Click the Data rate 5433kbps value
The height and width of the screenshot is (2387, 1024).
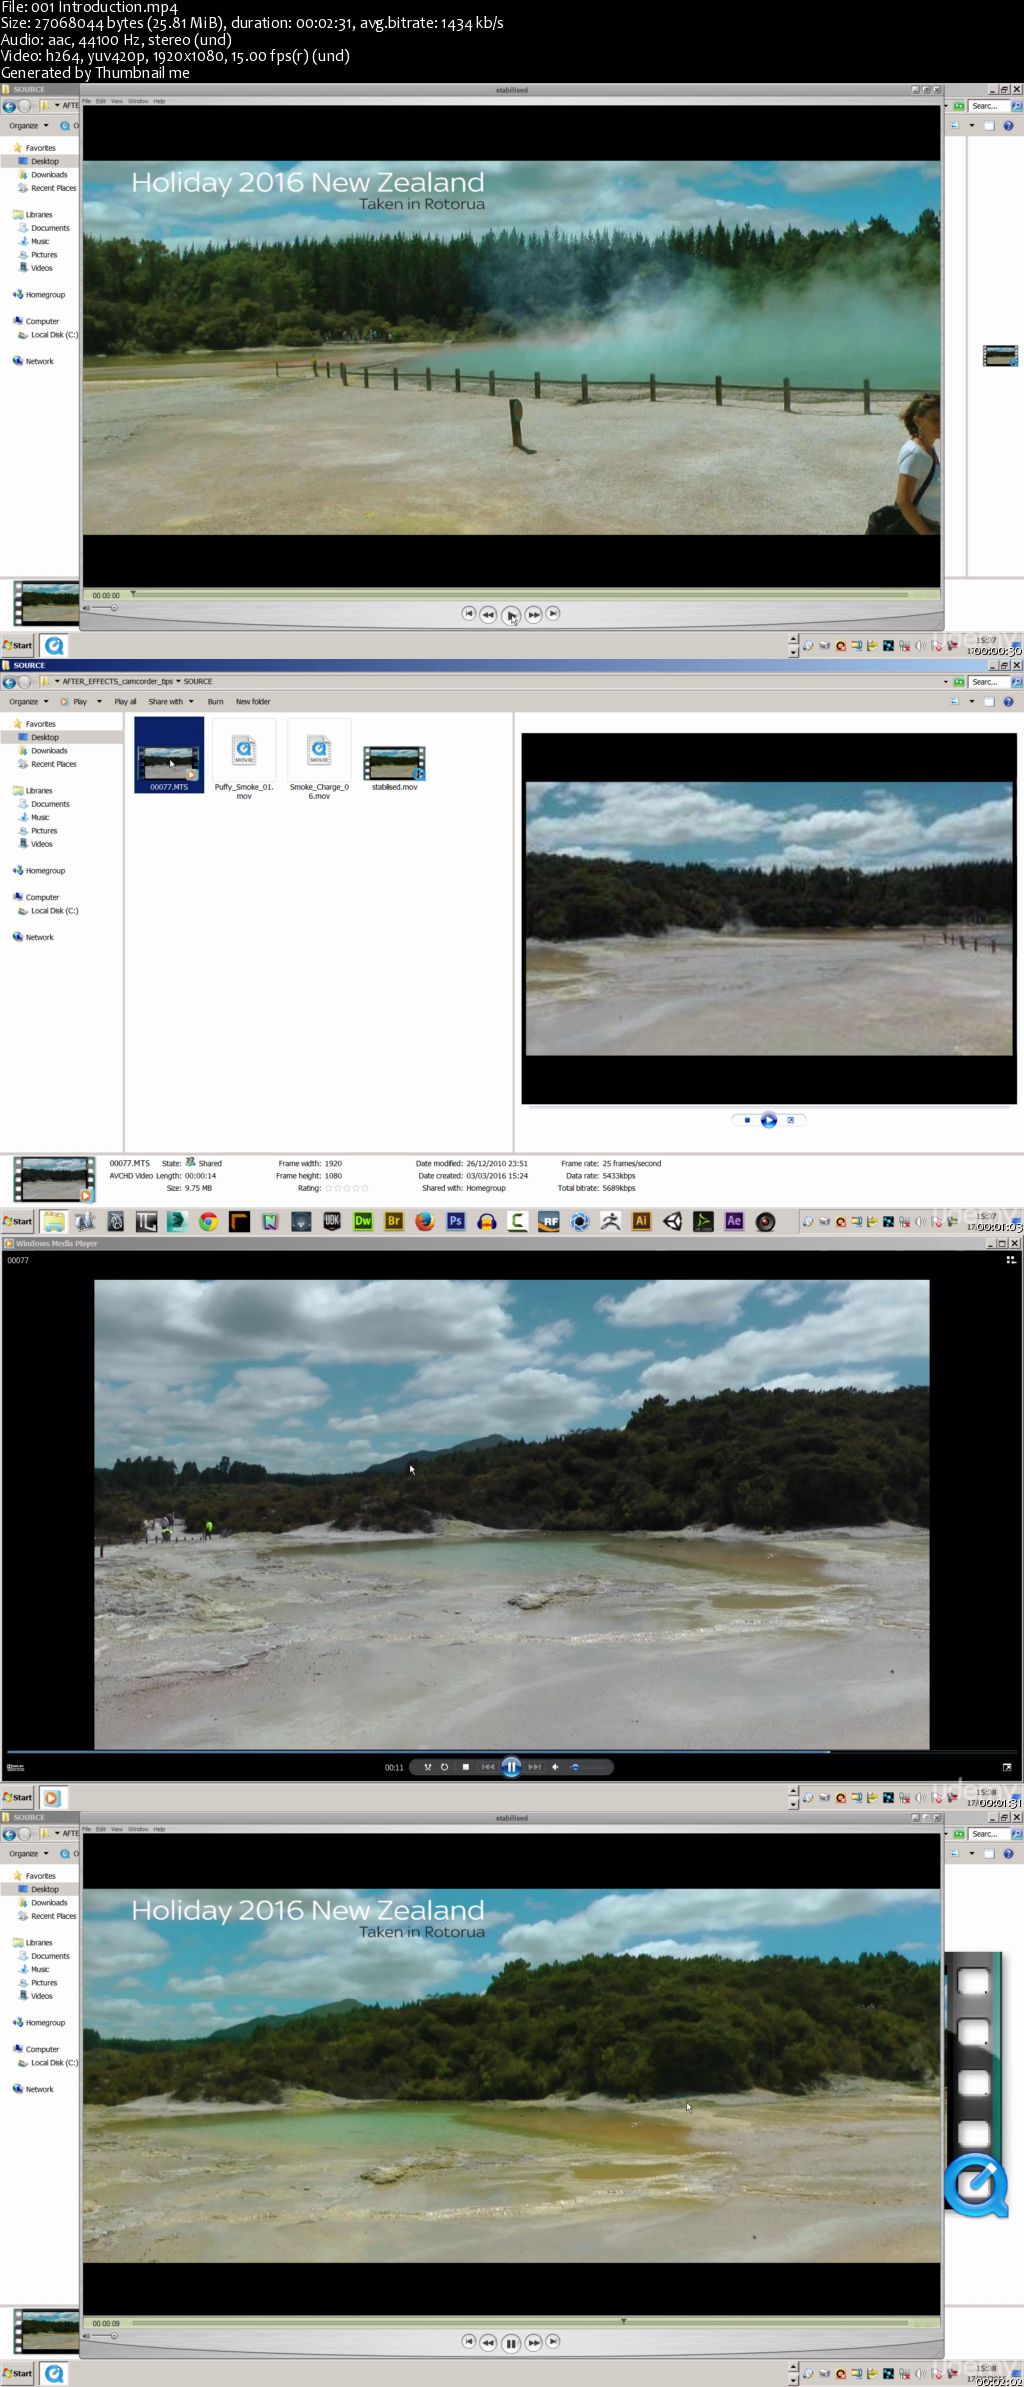pos(619,1176)
